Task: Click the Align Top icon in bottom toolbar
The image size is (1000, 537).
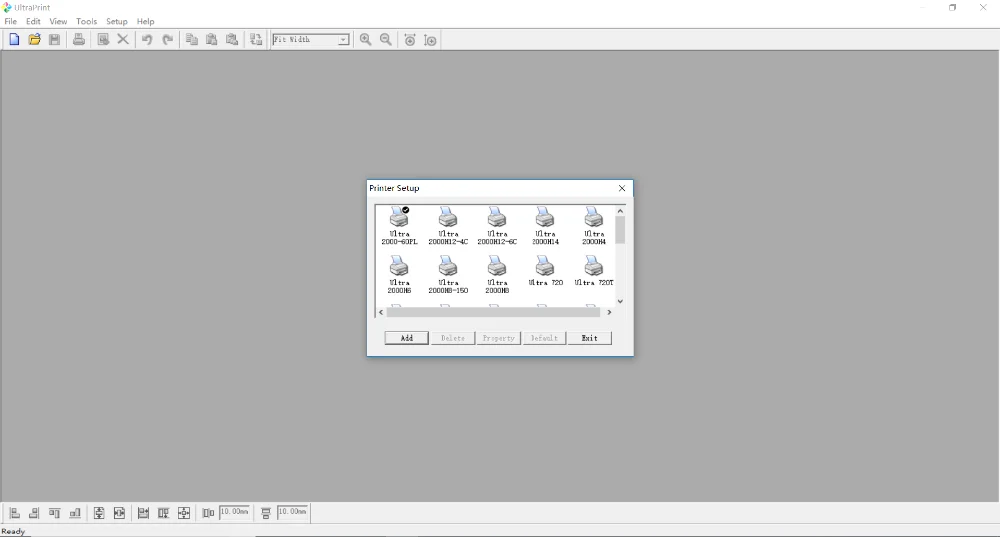Action: tap(55, 513)
